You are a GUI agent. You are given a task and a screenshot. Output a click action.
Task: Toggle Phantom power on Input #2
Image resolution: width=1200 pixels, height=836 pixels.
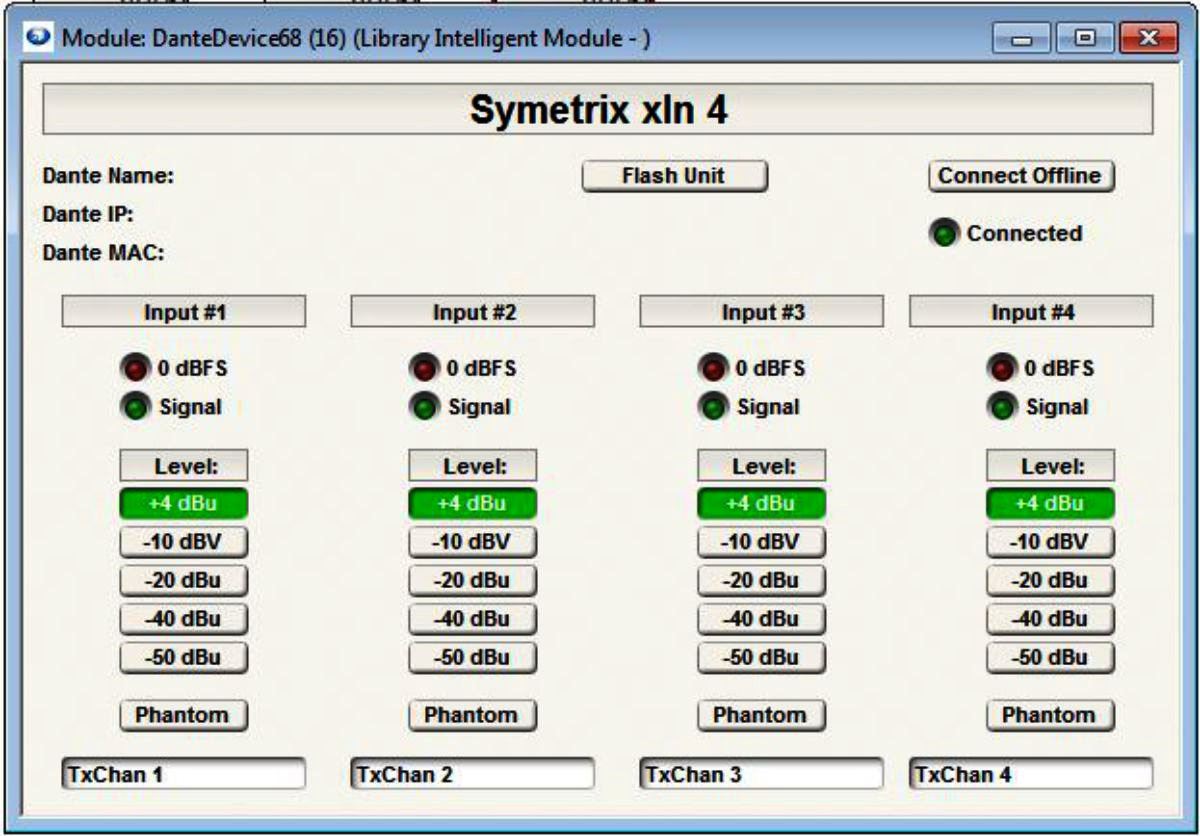[473, 716]
